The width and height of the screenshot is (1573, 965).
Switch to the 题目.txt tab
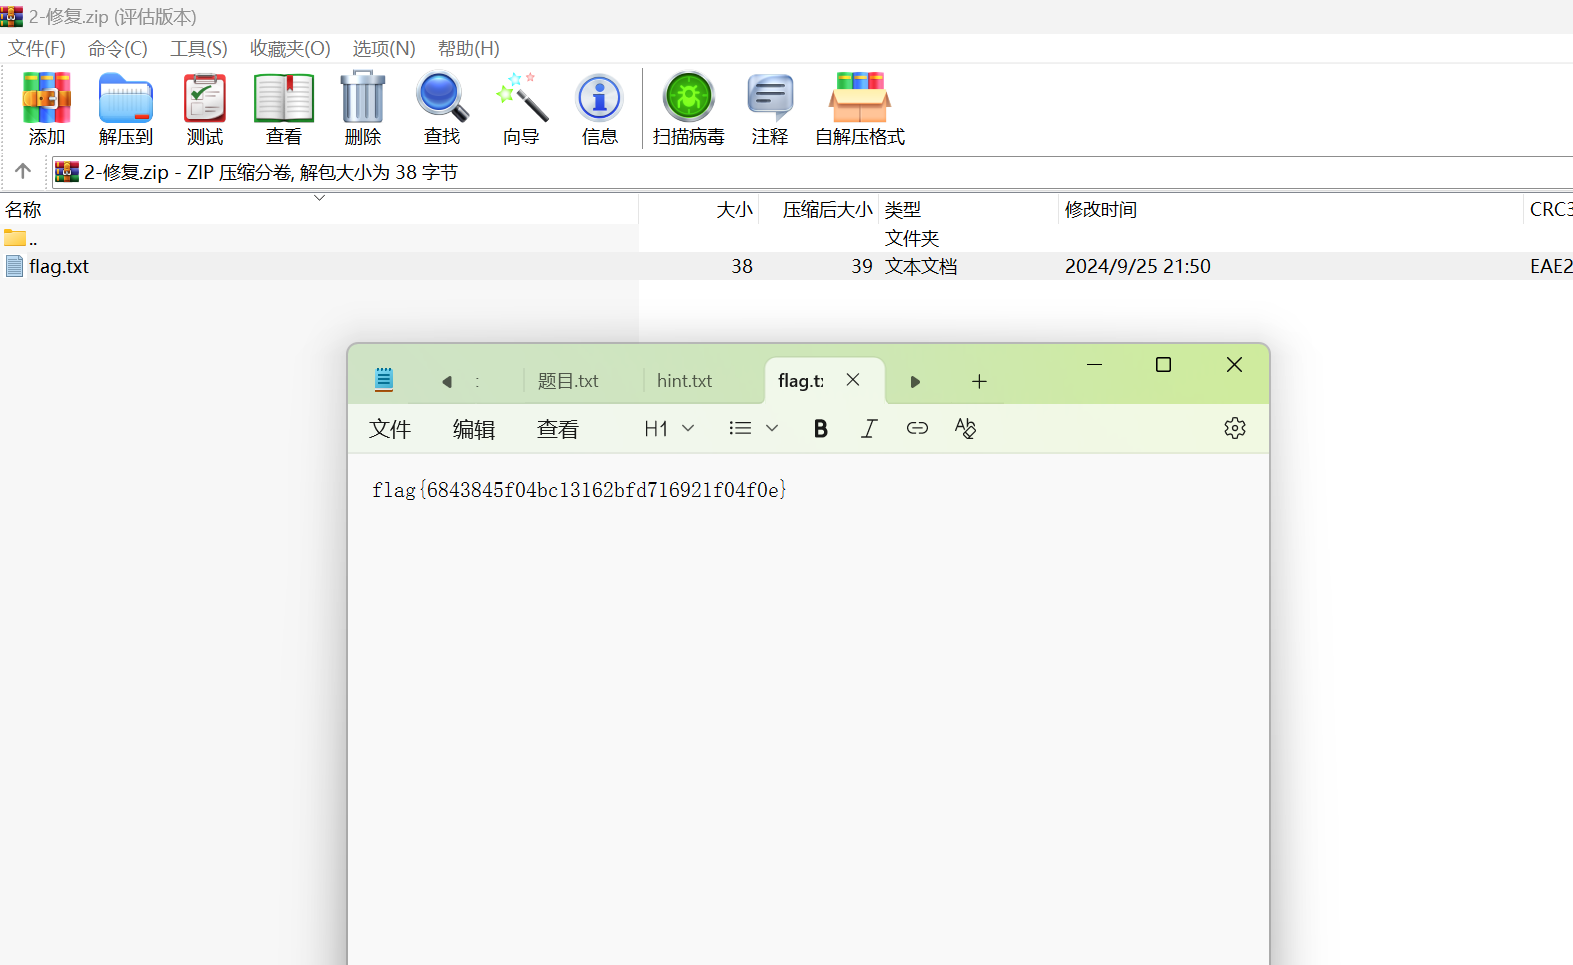[568, 381]
